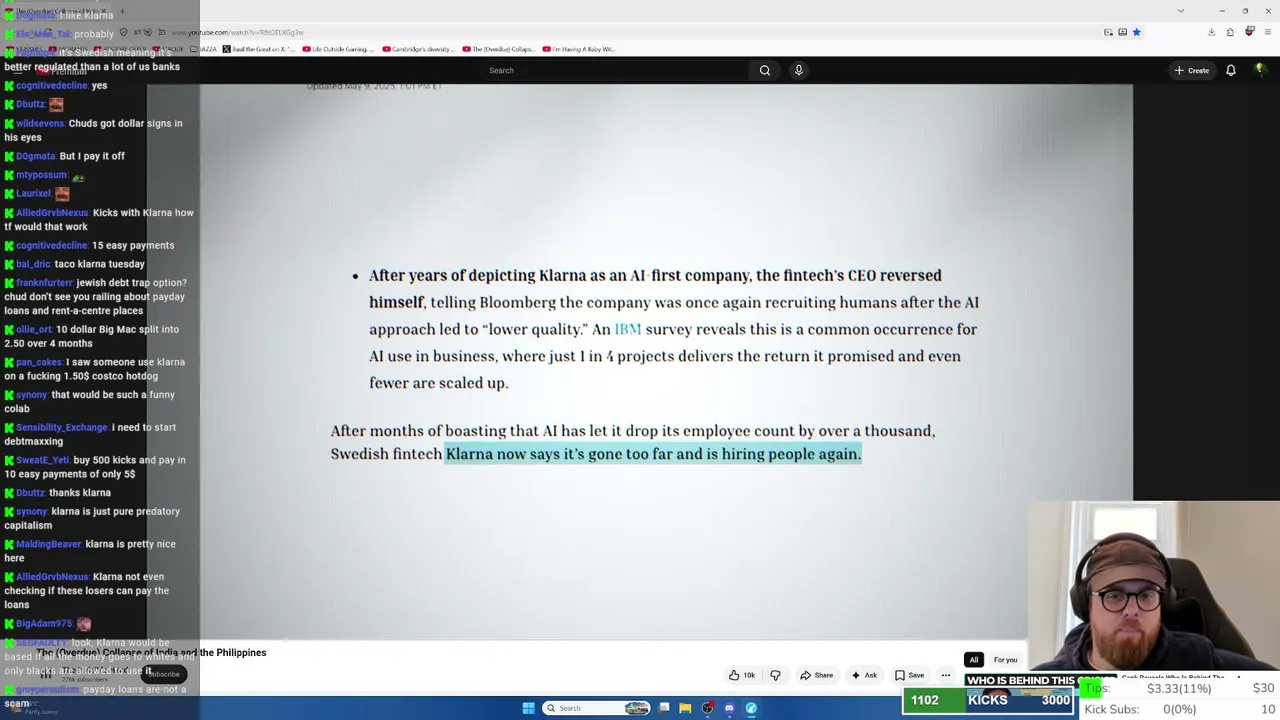Click chat username 'BigAdam975'

point(44,624)
